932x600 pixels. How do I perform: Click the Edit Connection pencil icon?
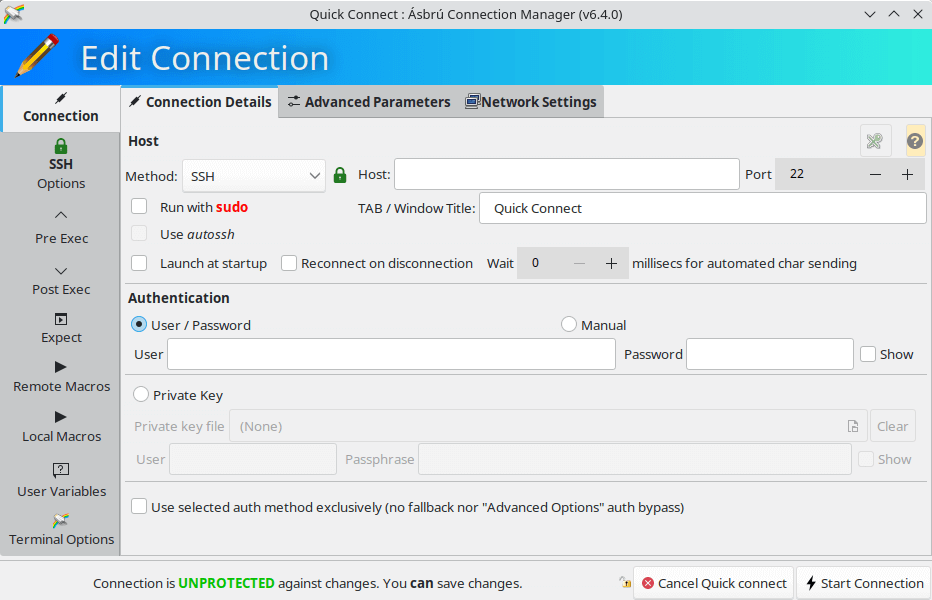pyautogui.click(x=37, y=56)
